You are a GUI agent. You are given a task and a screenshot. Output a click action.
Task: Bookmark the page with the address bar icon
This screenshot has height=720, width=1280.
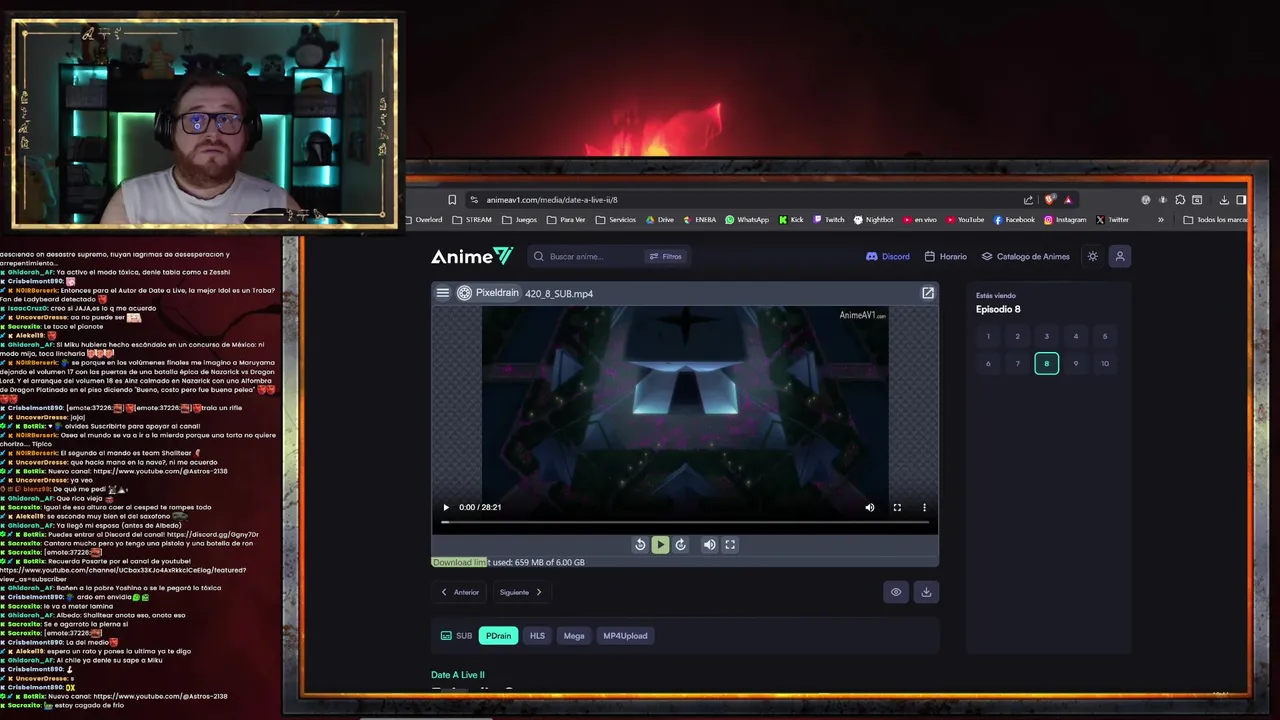452,199
